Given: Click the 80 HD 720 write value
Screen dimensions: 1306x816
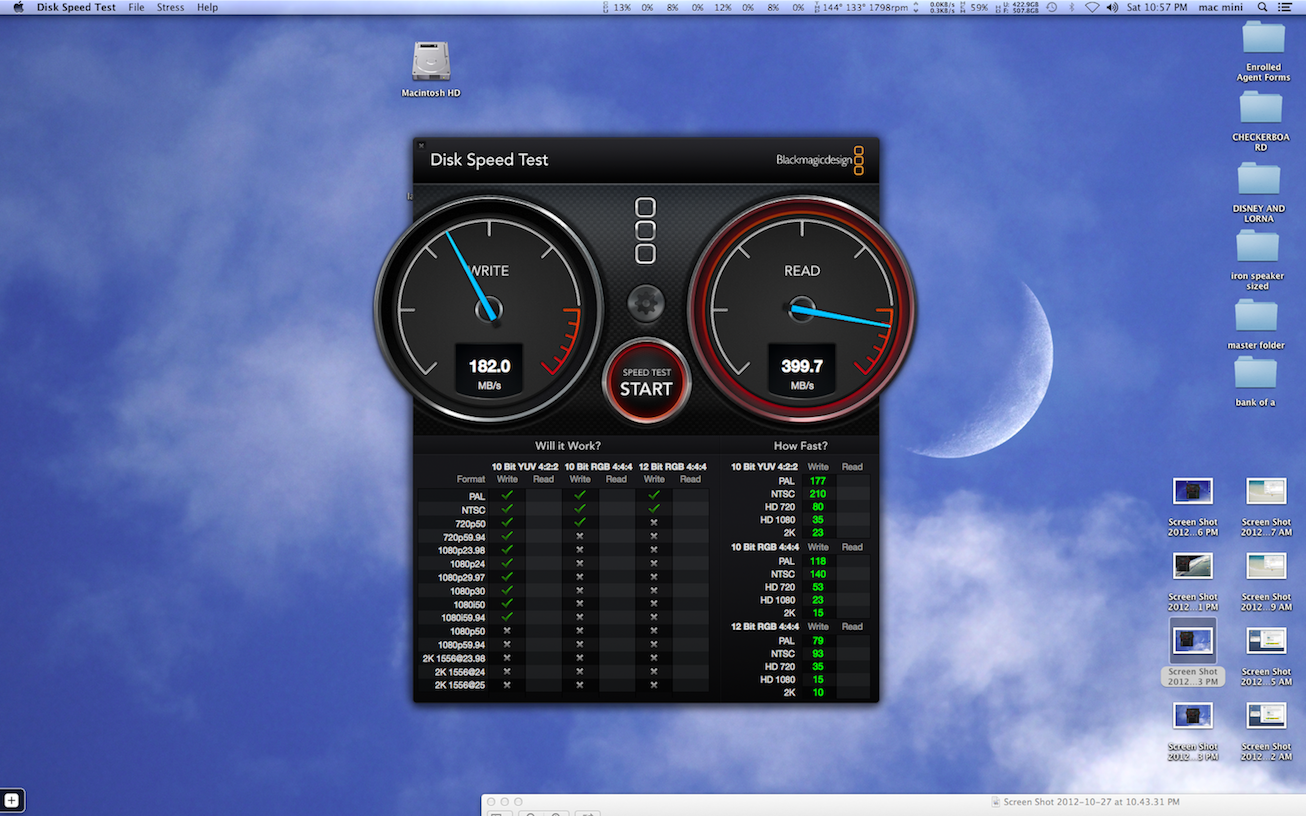Looking at the screenshot, I should (x=818, y=507).
